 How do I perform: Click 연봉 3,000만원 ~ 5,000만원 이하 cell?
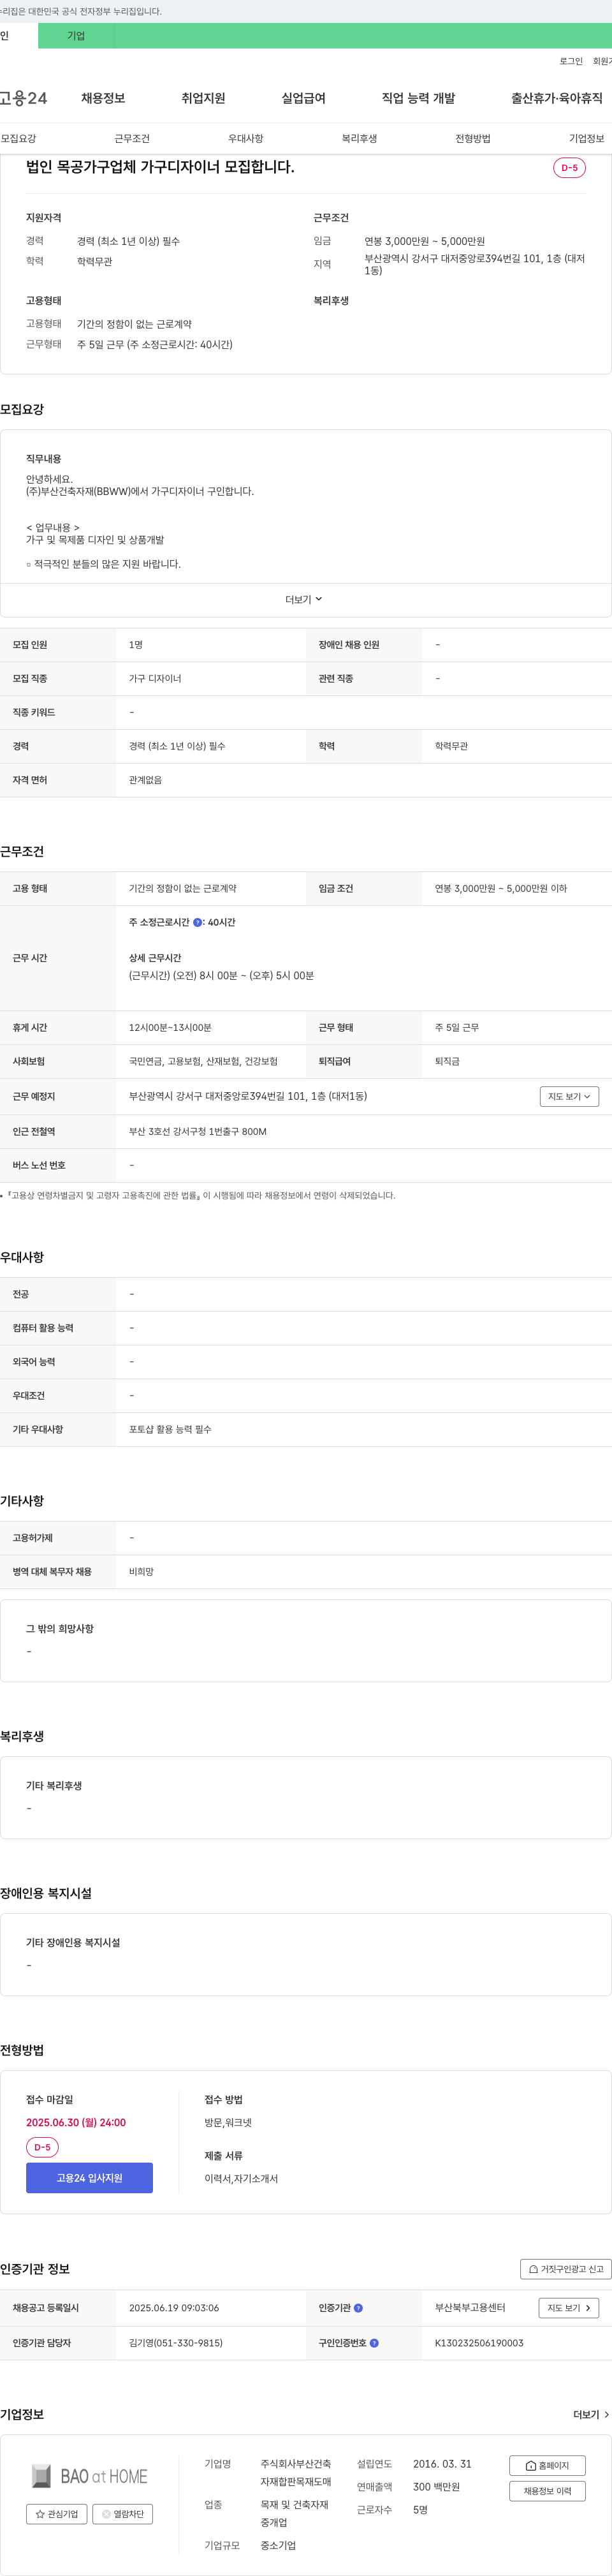coord(501,889)
